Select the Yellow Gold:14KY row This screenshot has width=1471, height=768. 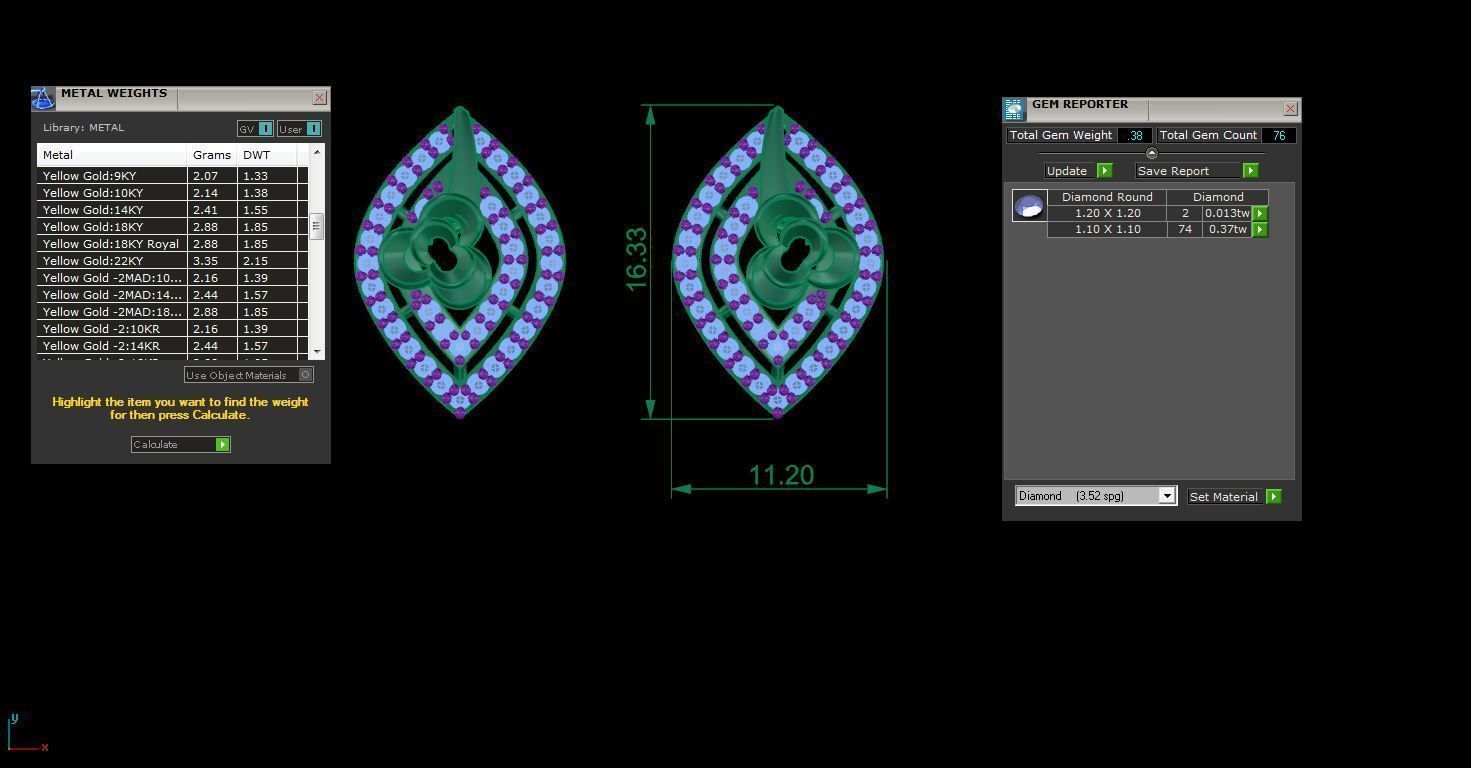(172, 210)
